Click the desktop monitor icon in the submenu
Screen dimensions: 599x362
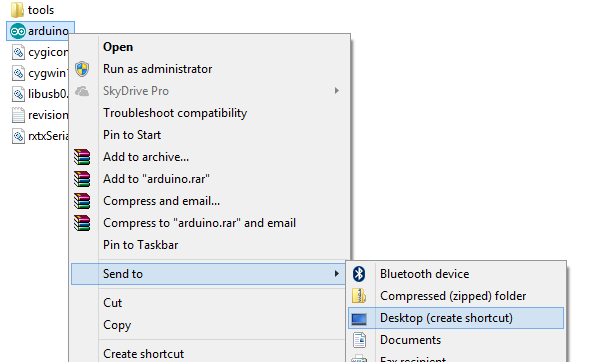pos(359,318)
